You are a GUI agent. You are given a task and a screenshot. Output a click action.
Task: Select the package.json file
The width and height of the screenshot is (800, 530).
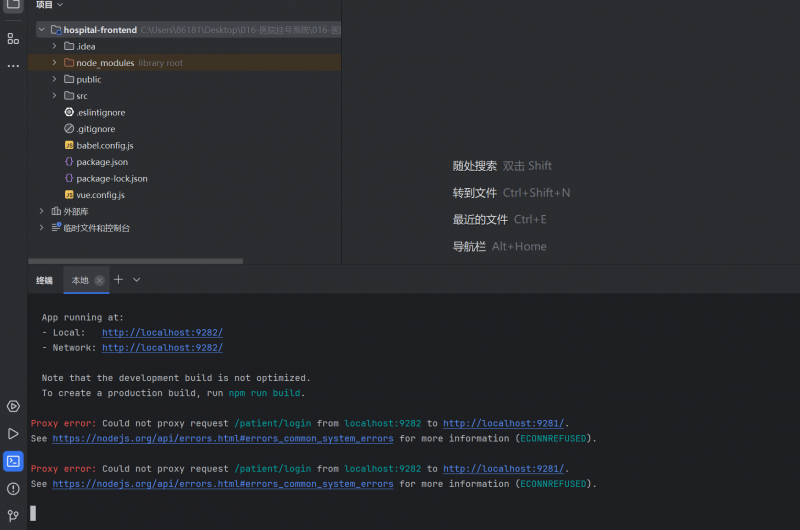(x=102, y=162)
